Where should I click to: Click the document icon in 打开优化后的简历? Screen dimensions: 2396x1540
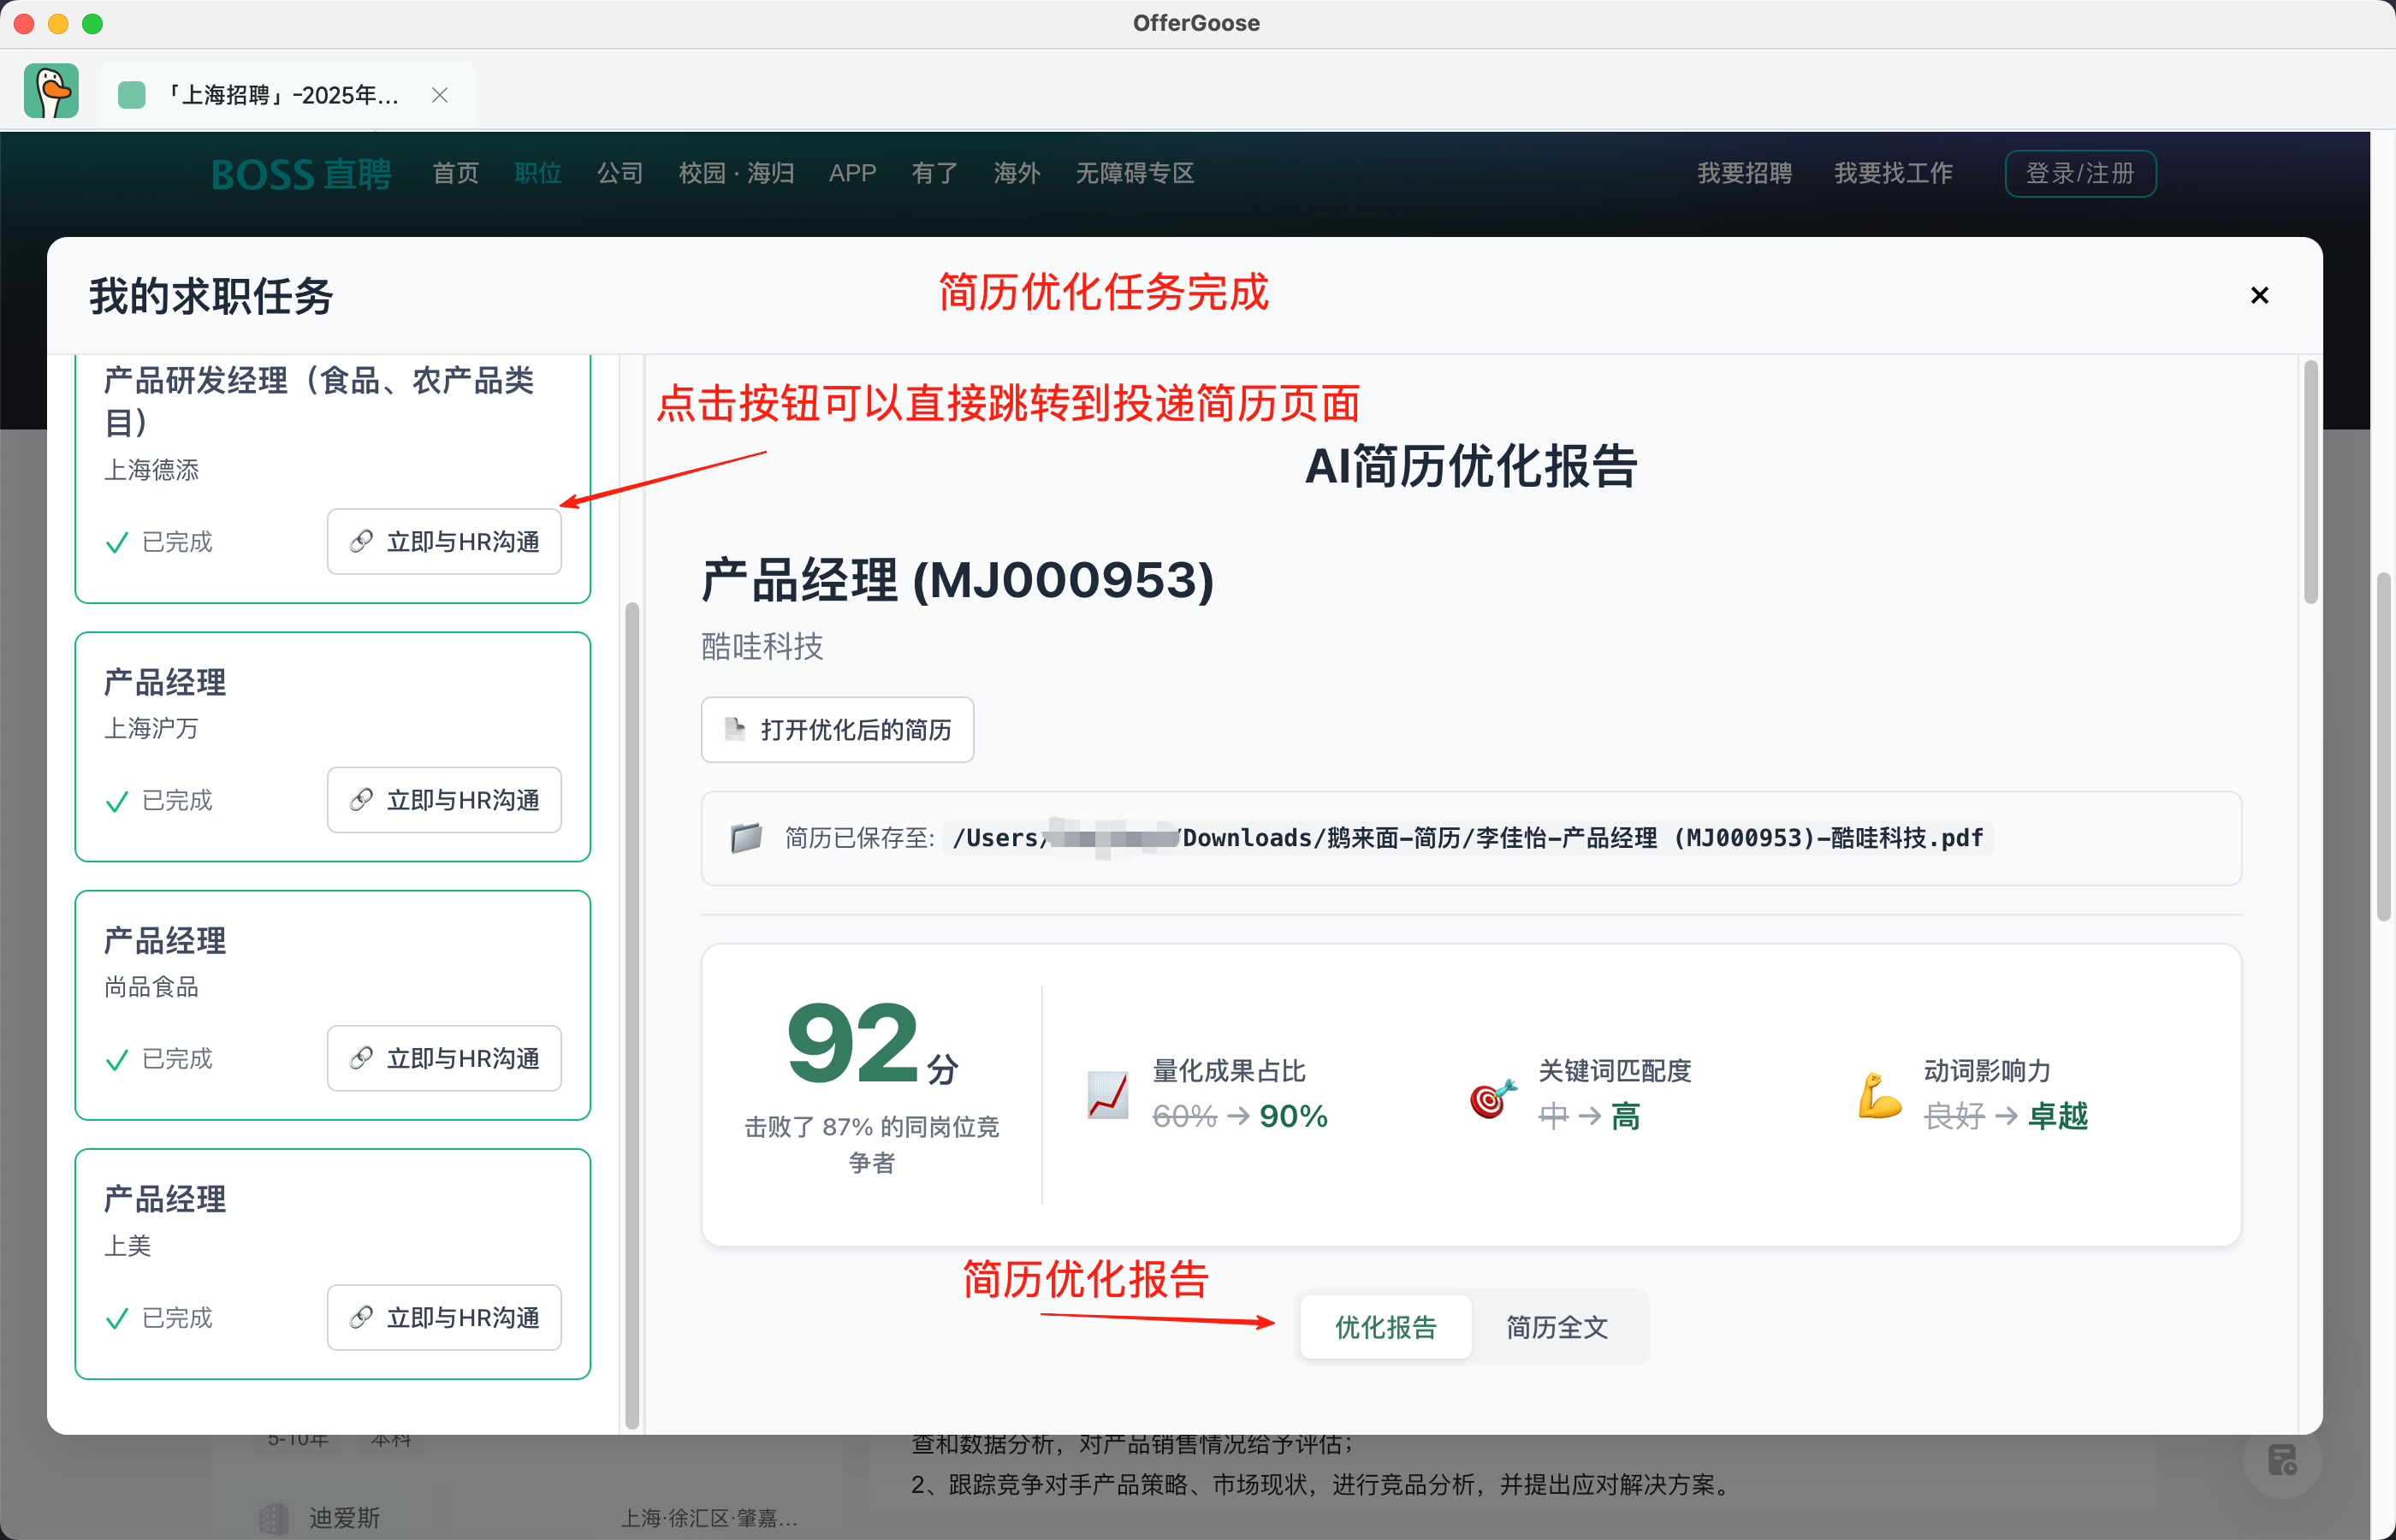click(x=735, y=729)
